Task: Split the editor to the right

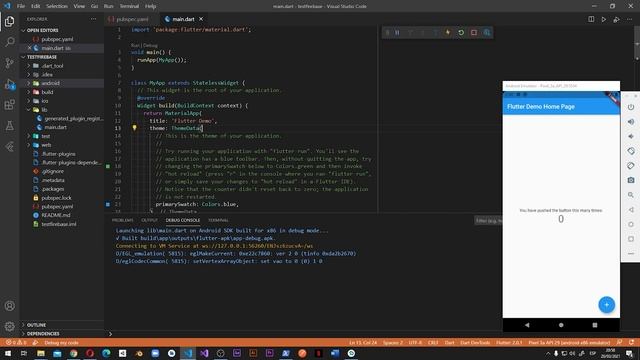Action: click(x=591, y=19)
